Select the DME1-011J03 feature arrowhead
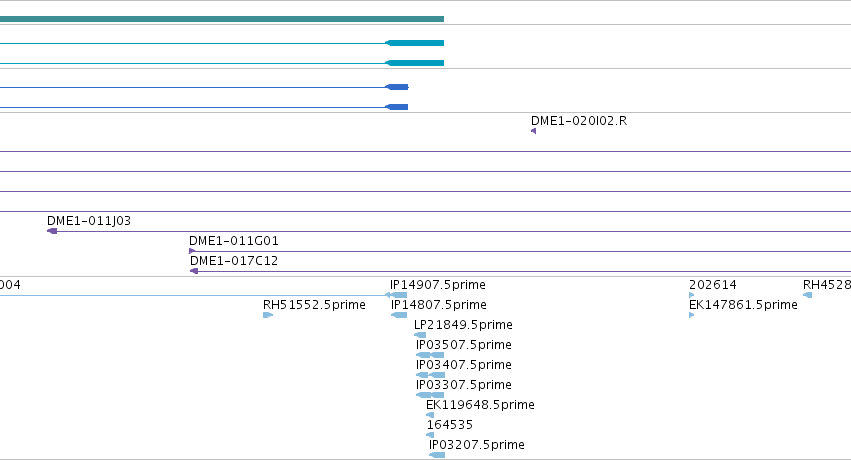Viewport: 851px width, 460px height. (x=52, y=231)
